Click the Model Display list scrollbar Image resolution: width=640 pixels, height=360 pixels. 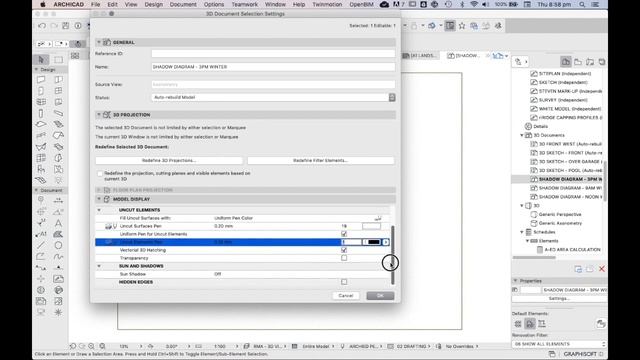pyautogui.click(x=393, y=255)
